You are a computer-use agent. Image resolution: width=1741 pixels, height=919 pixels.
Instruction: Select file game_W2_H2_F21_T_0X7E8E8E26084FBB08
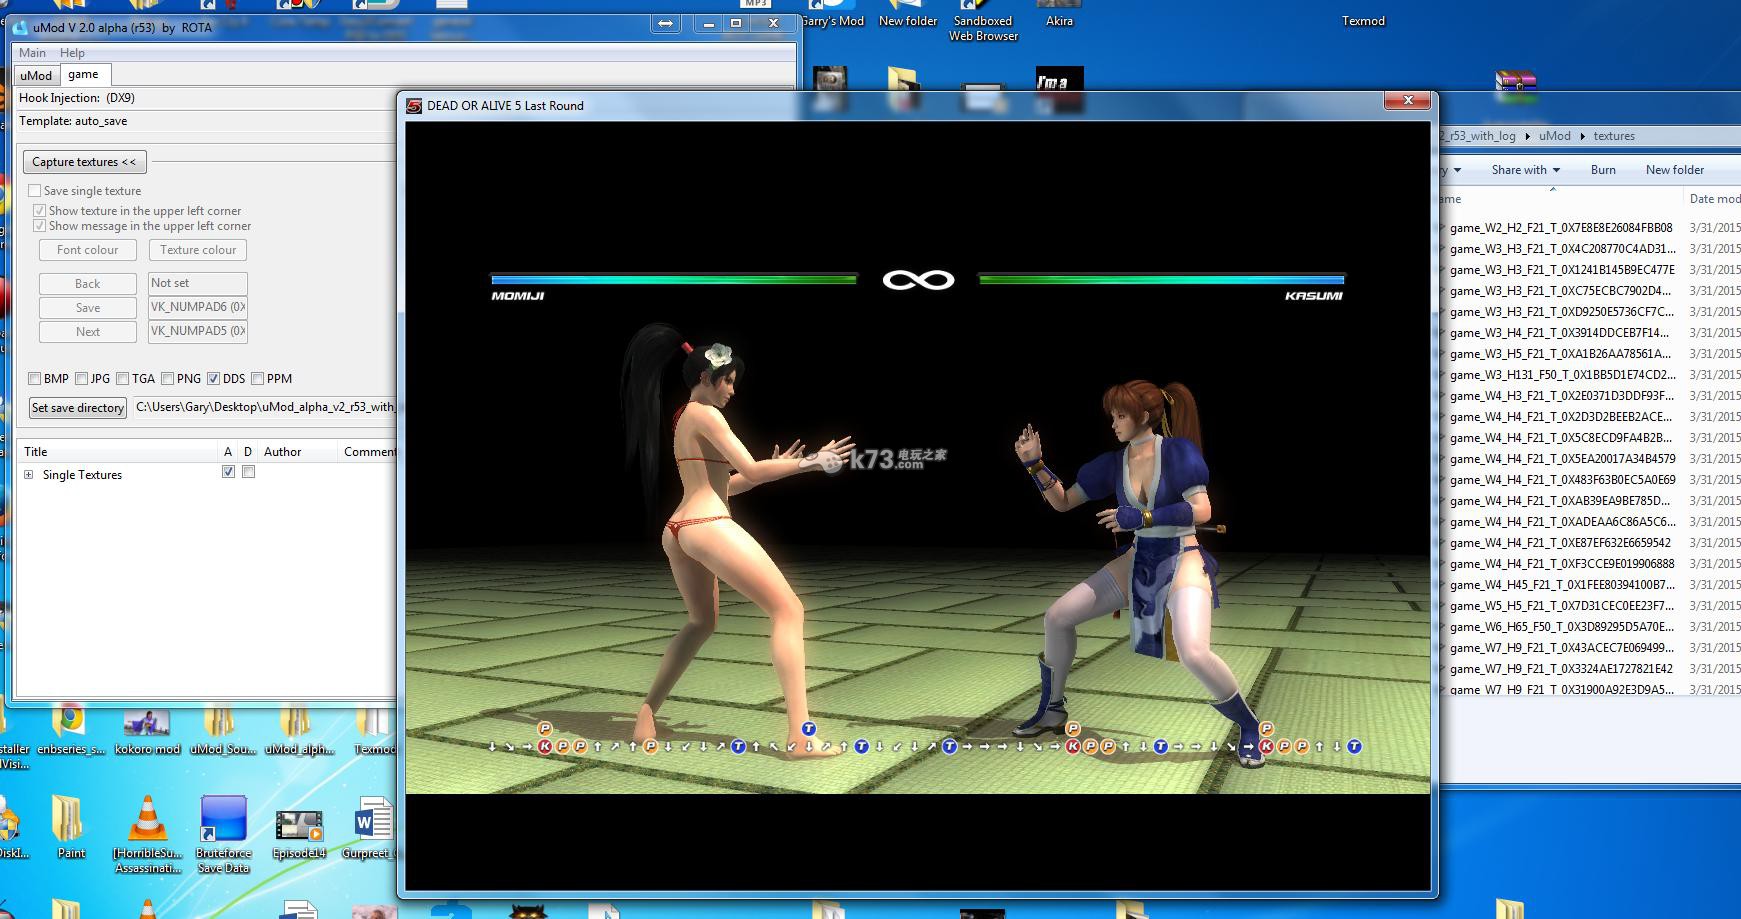1561,228
